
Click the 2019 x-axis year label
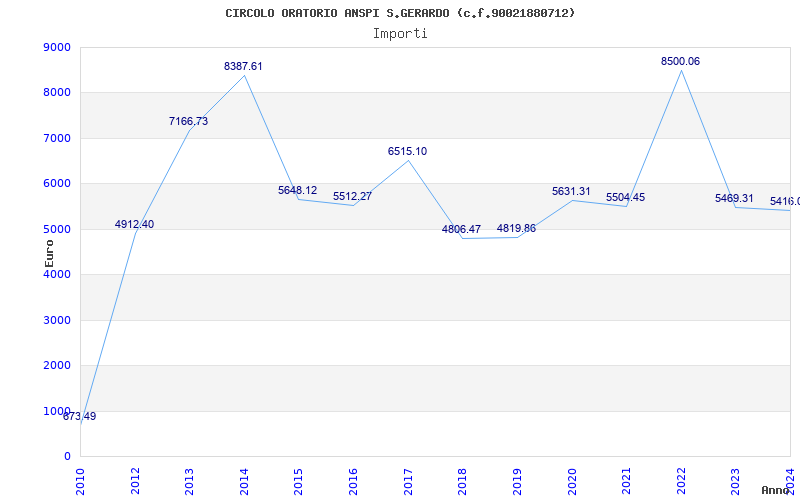pos(517,482)
